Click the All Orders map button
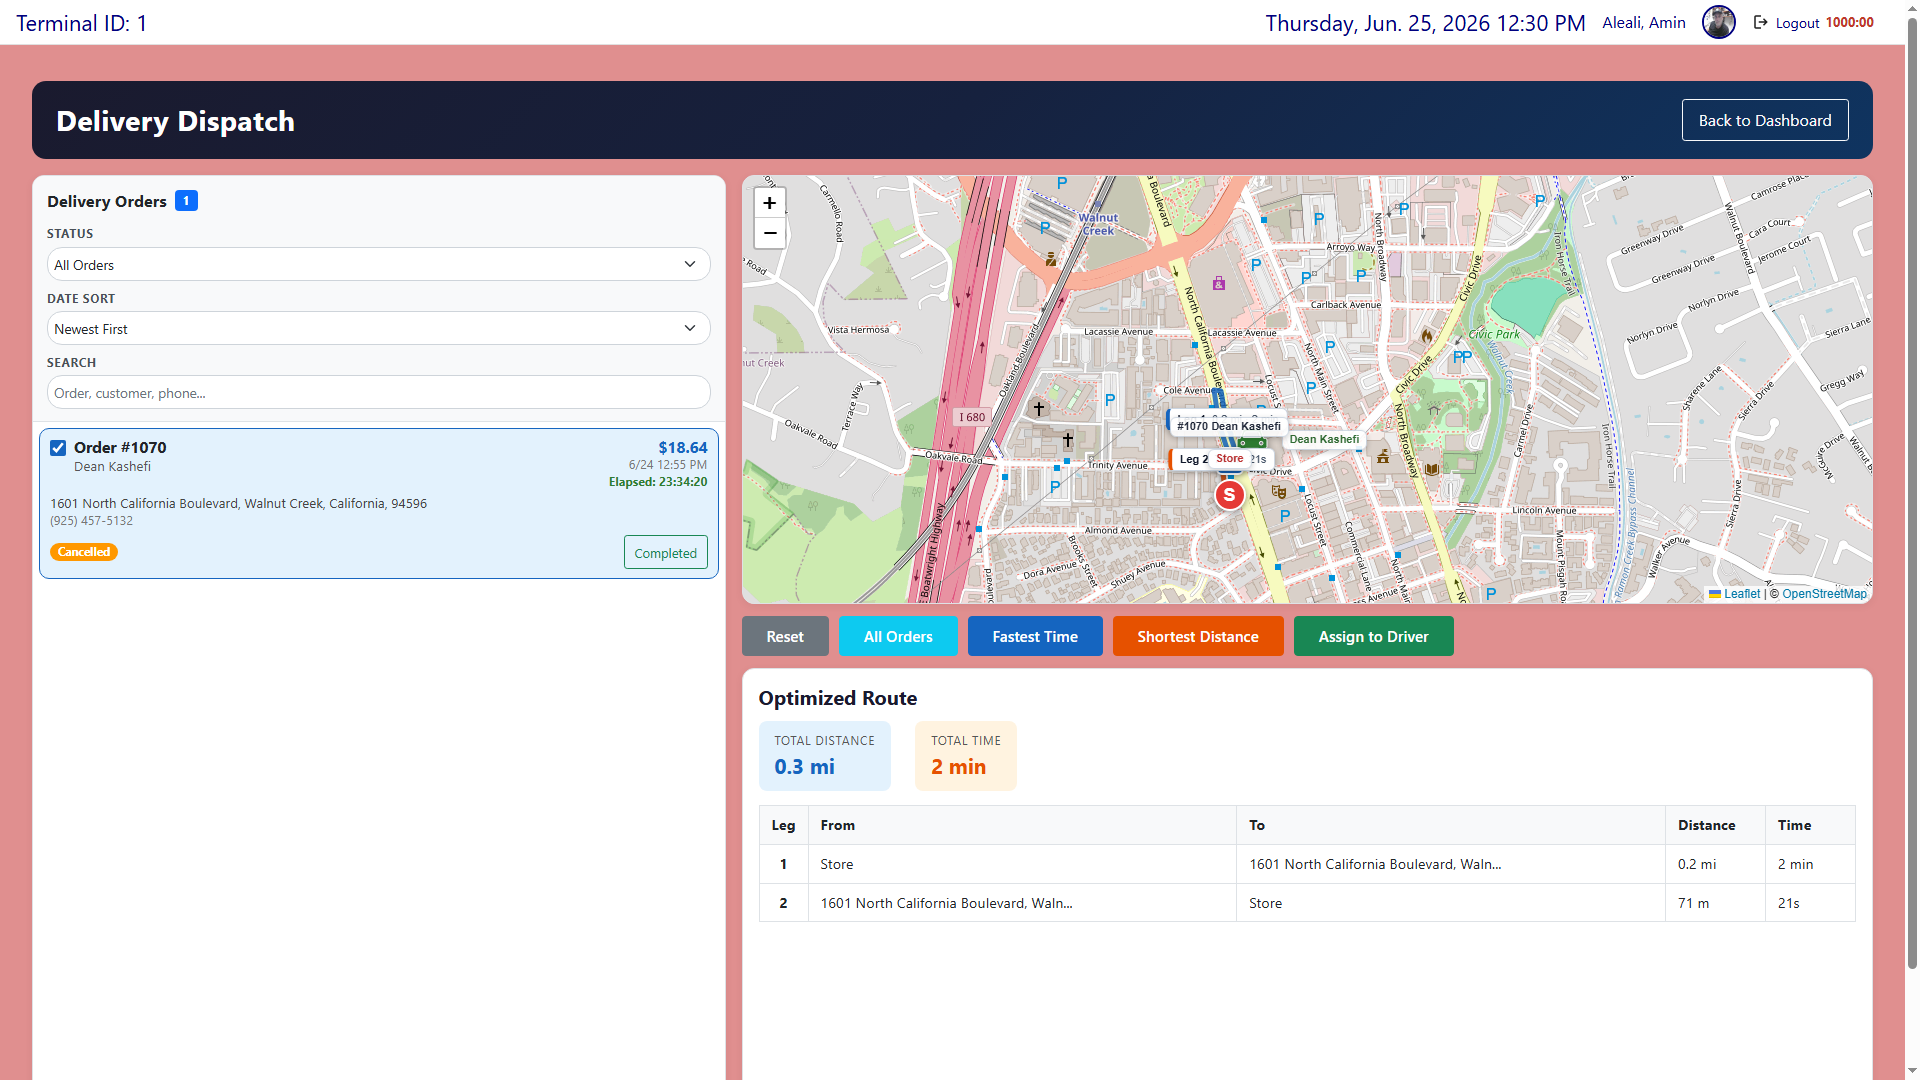This screenshot has height=1080, width=1920. pyautogui.click(x=898, y=636)
